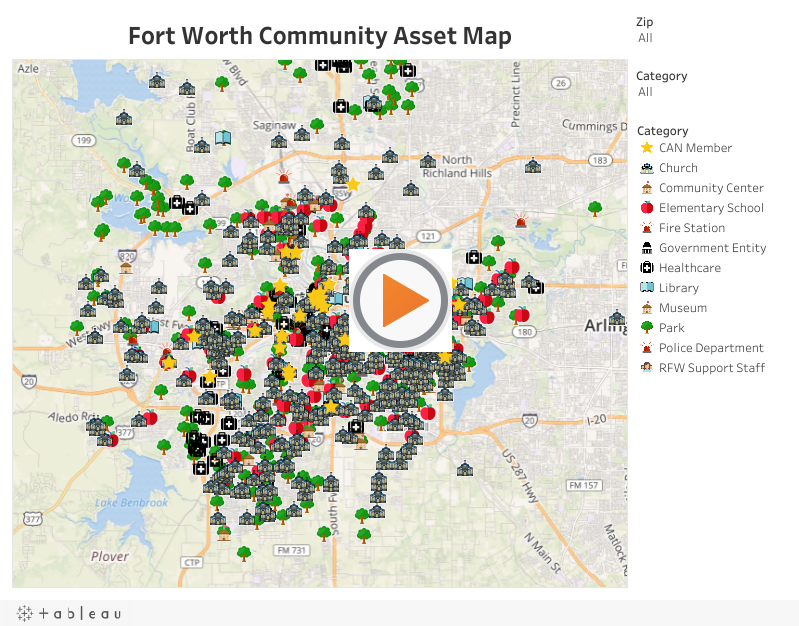This screenshot has width=799, height=626.
Task: Click the Library book legend icon
Action: tap(647, 288)
